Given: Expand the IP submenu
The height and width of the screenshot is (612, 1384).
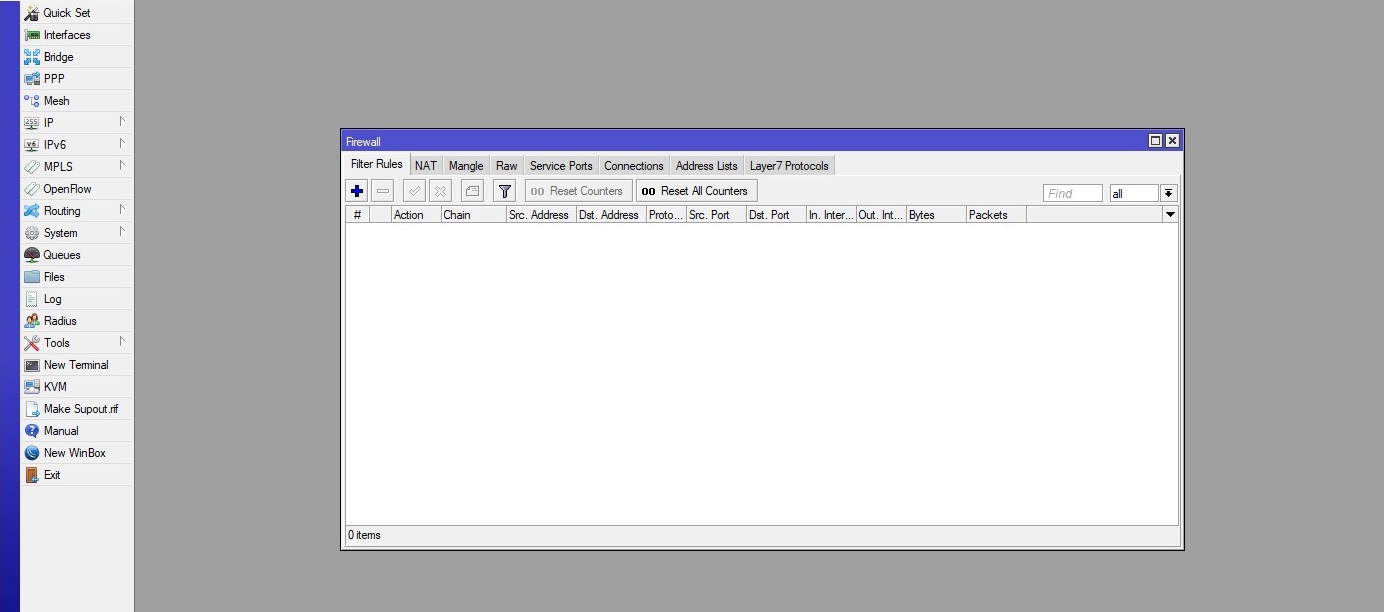Looking at the screenshot, I should coord(49,123).
